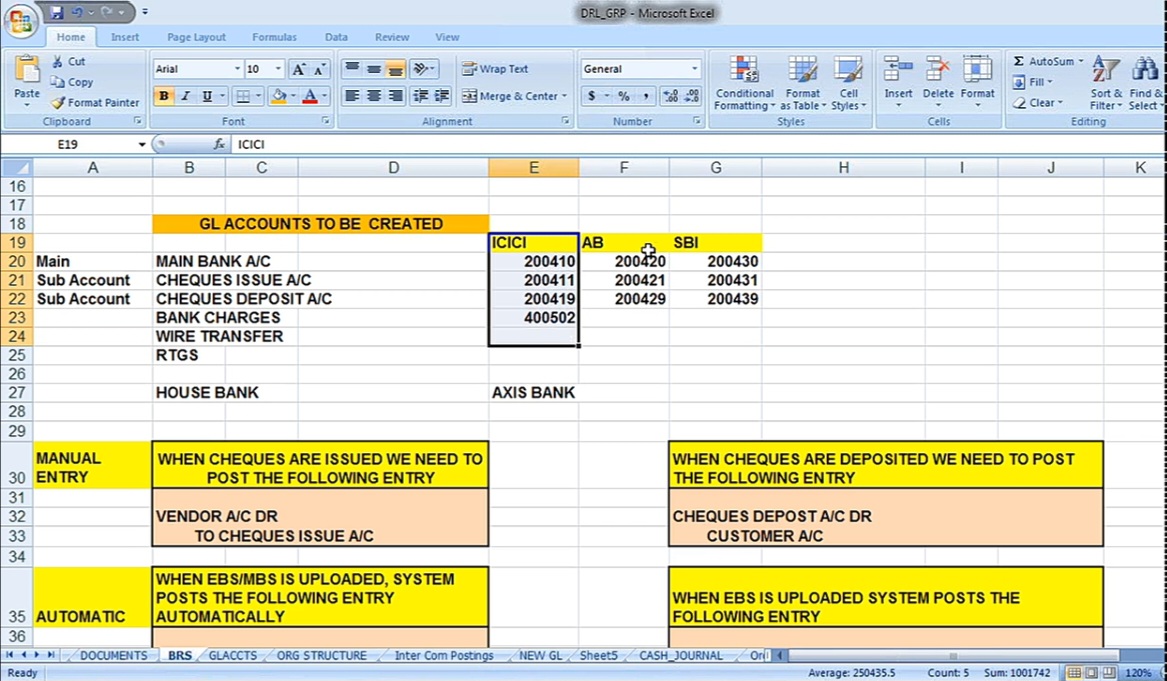1167x681 pixels.
Task: Open Find & Select options
Action: [1145, 83]
